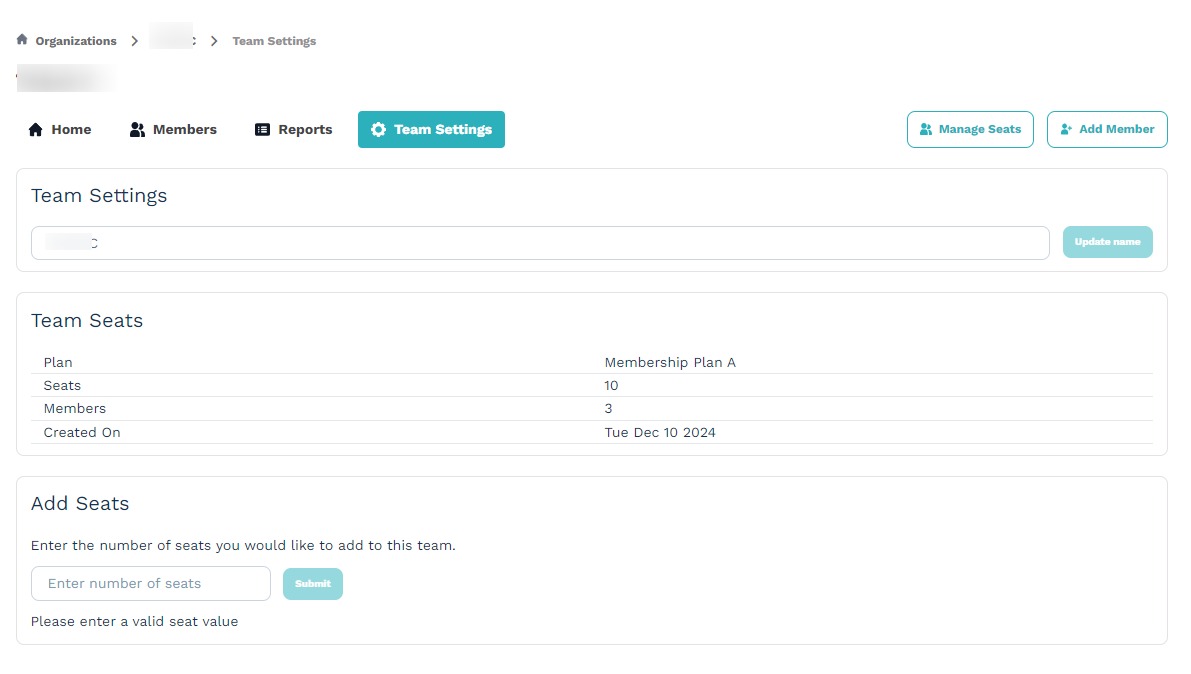Click the Enter number of seats field
The image size is (1191, 674).
click(151, 584)
